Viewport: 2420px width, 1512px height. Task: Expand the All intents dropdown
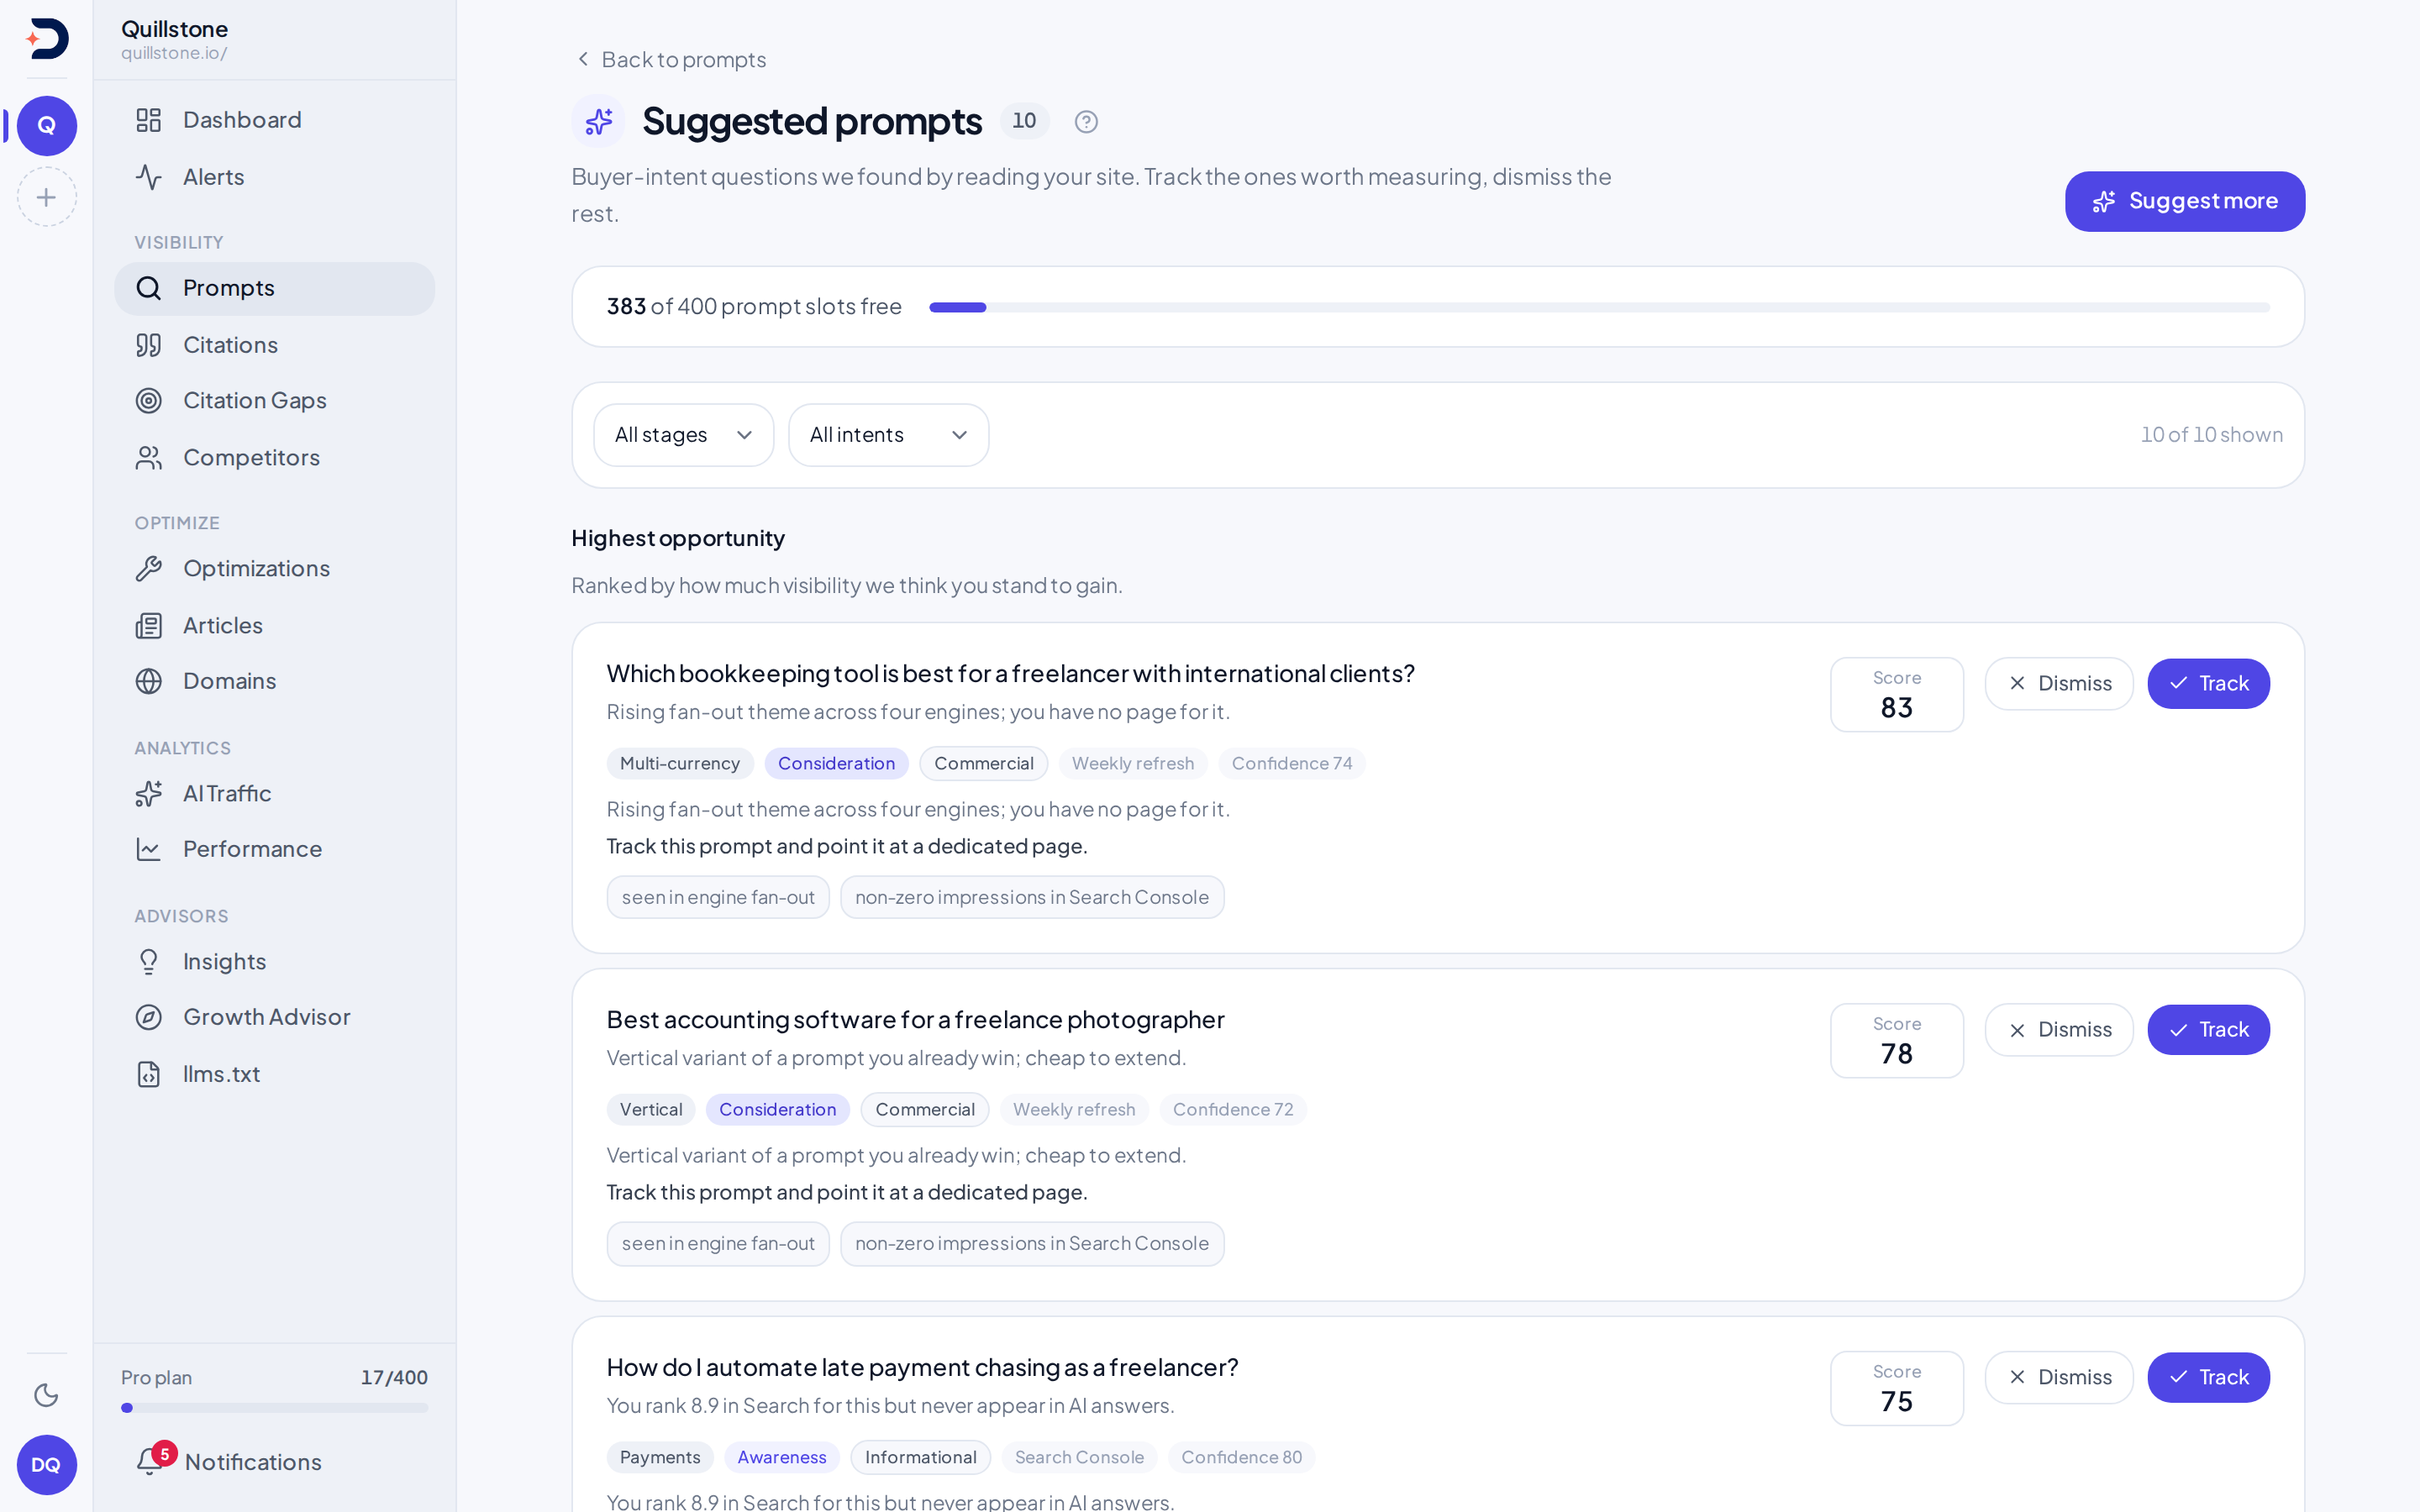click(x=889, y=435)
